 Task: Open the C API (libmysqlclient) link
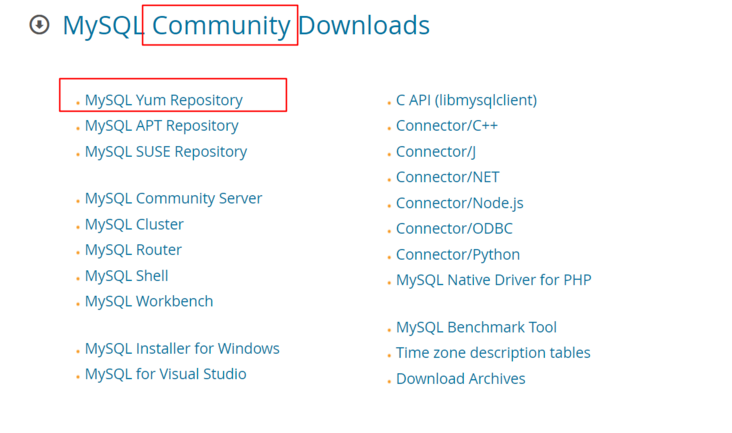pyautogui.click(x=466, y=100)
